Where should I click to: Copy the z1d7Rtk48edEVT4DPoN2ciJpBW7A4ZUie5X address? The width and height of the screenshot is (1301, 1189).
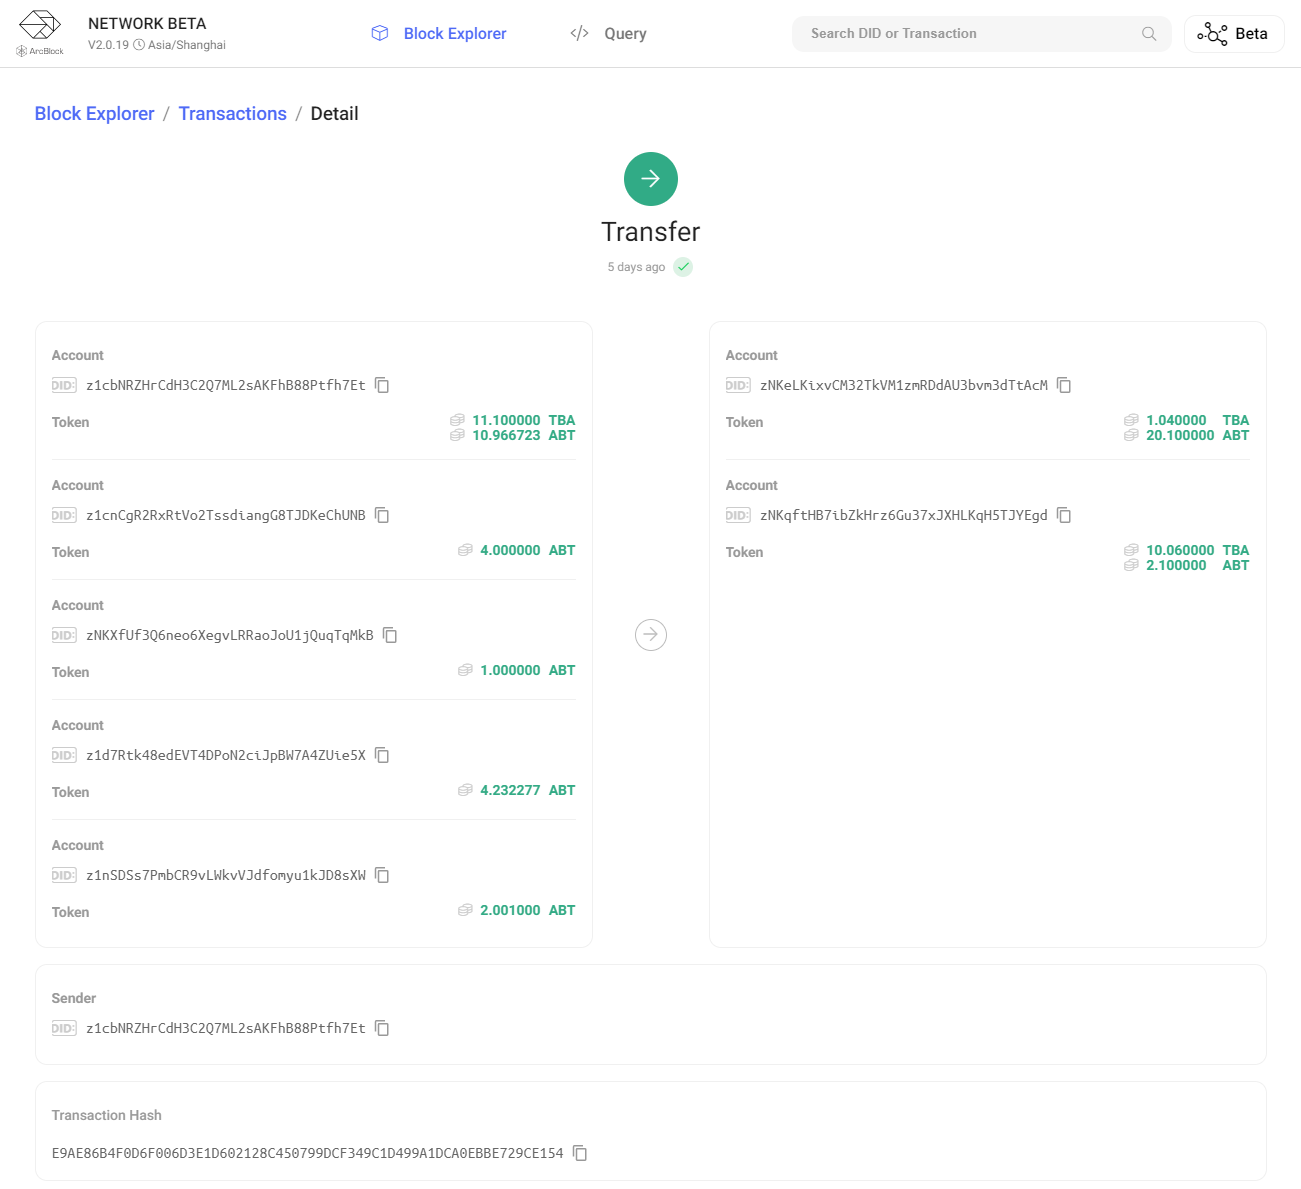[x=382, y=755]
